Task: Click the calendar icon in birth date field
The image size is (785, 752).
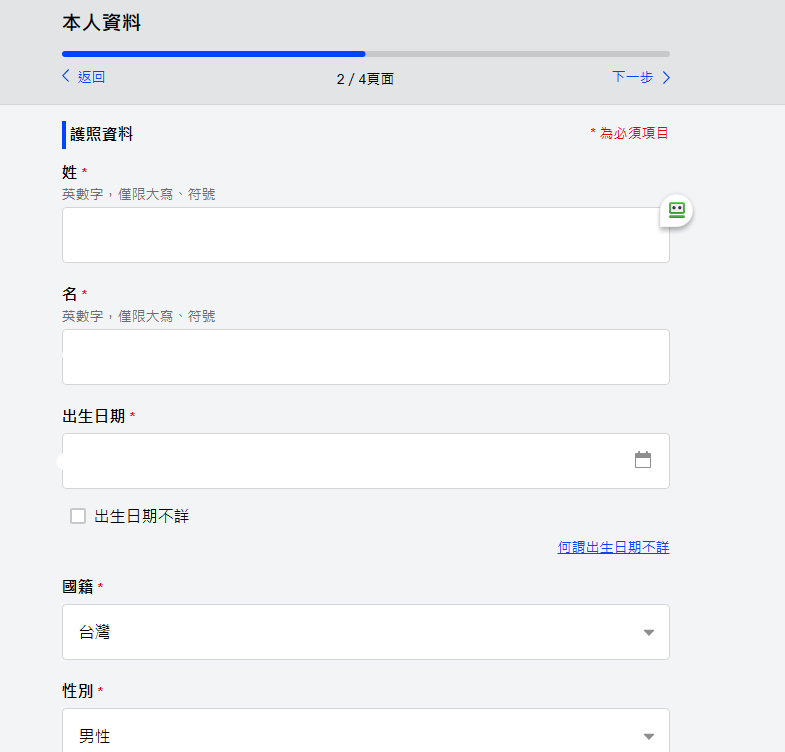Action: point(642,460)
